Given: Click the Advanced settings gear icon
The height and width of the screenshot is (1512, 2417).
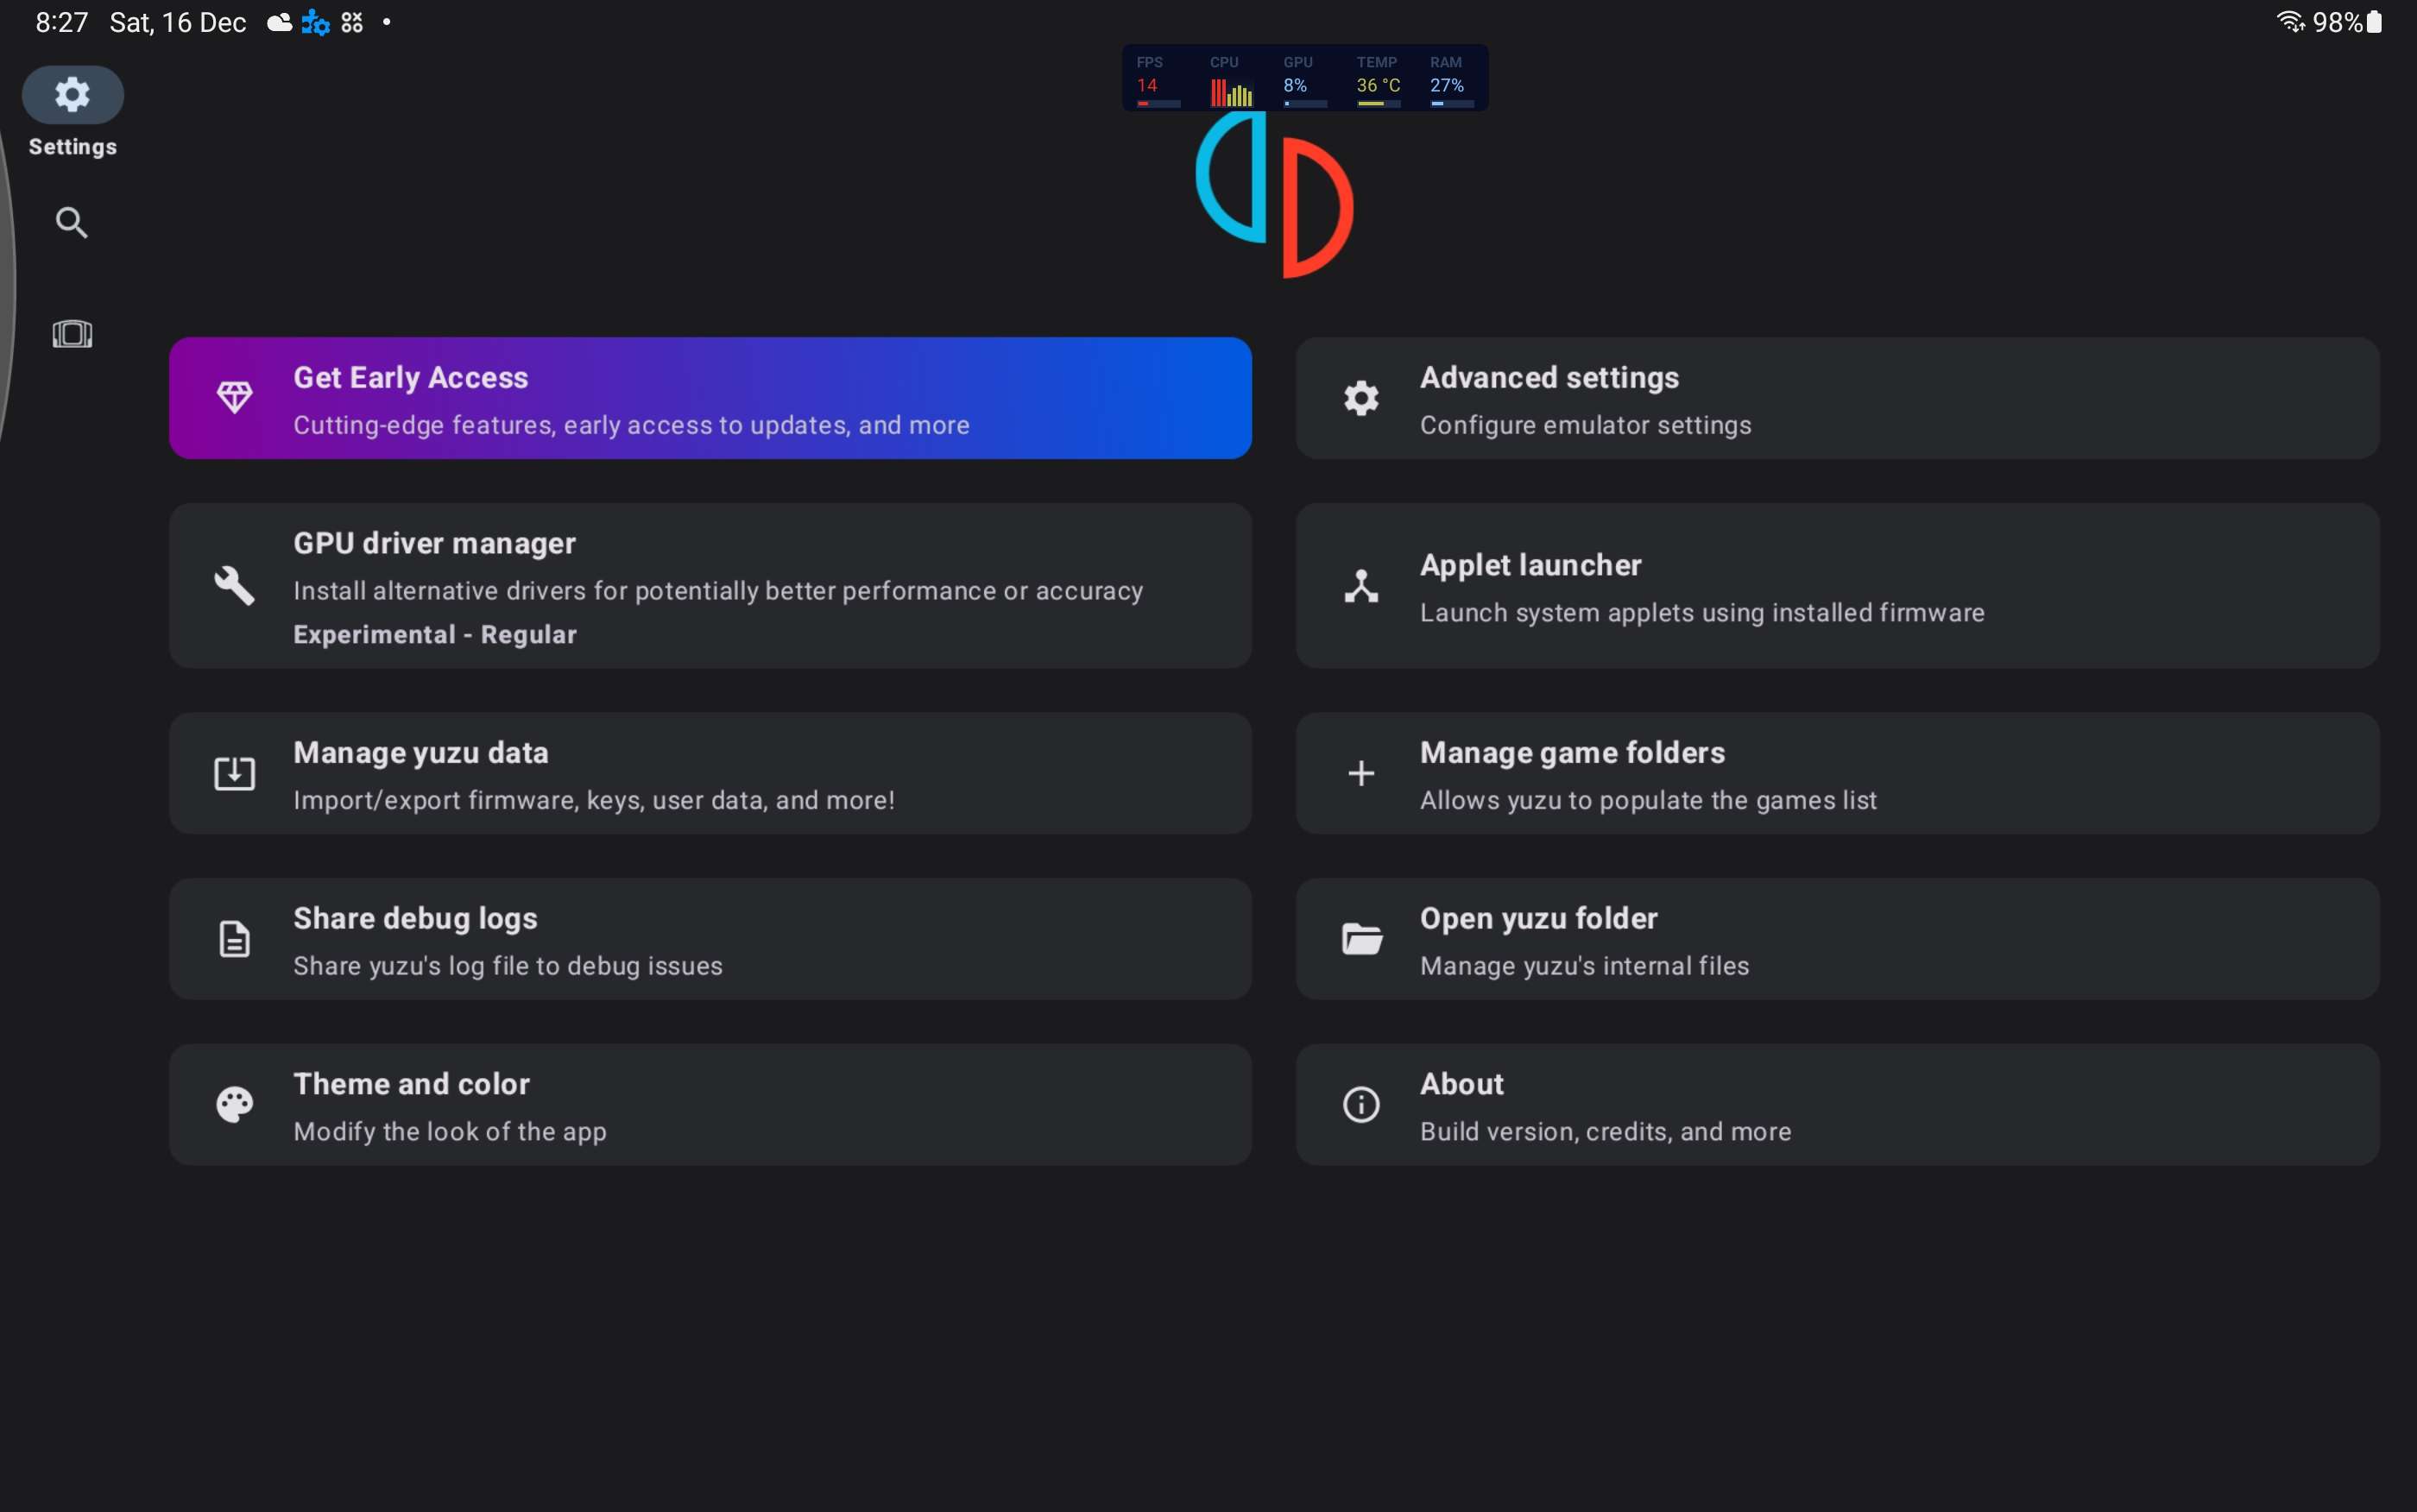Looking at the screenshot, I should [1361, 398].
